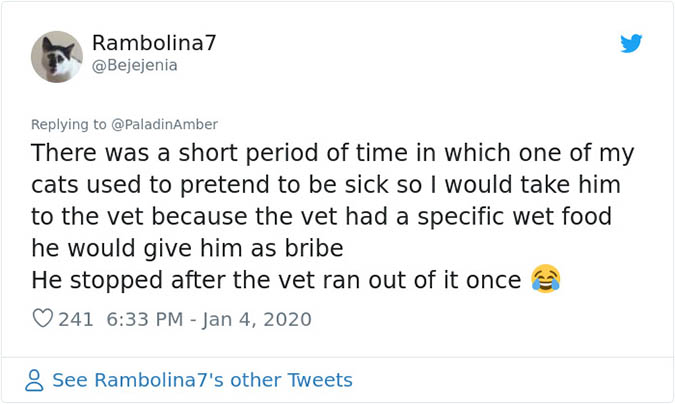This screenshot has width=675, height=404.
Task: Click the laughing-crying emoji in the tweet
Action: [545, 279]
